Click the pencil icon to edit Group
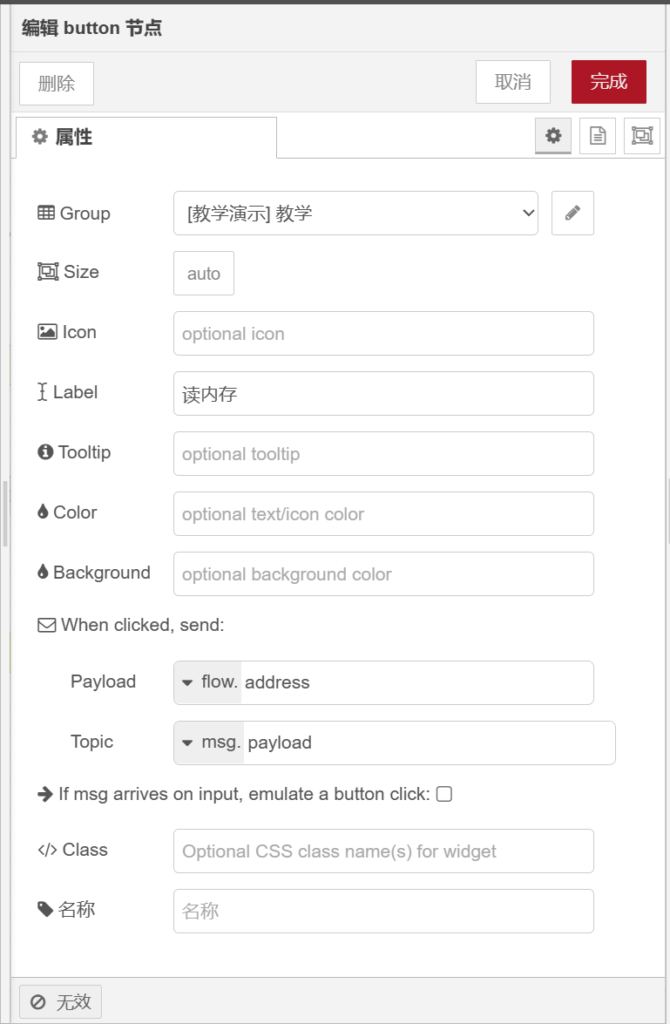Screen dimensions: 670x1024 [x=572, y=213]
